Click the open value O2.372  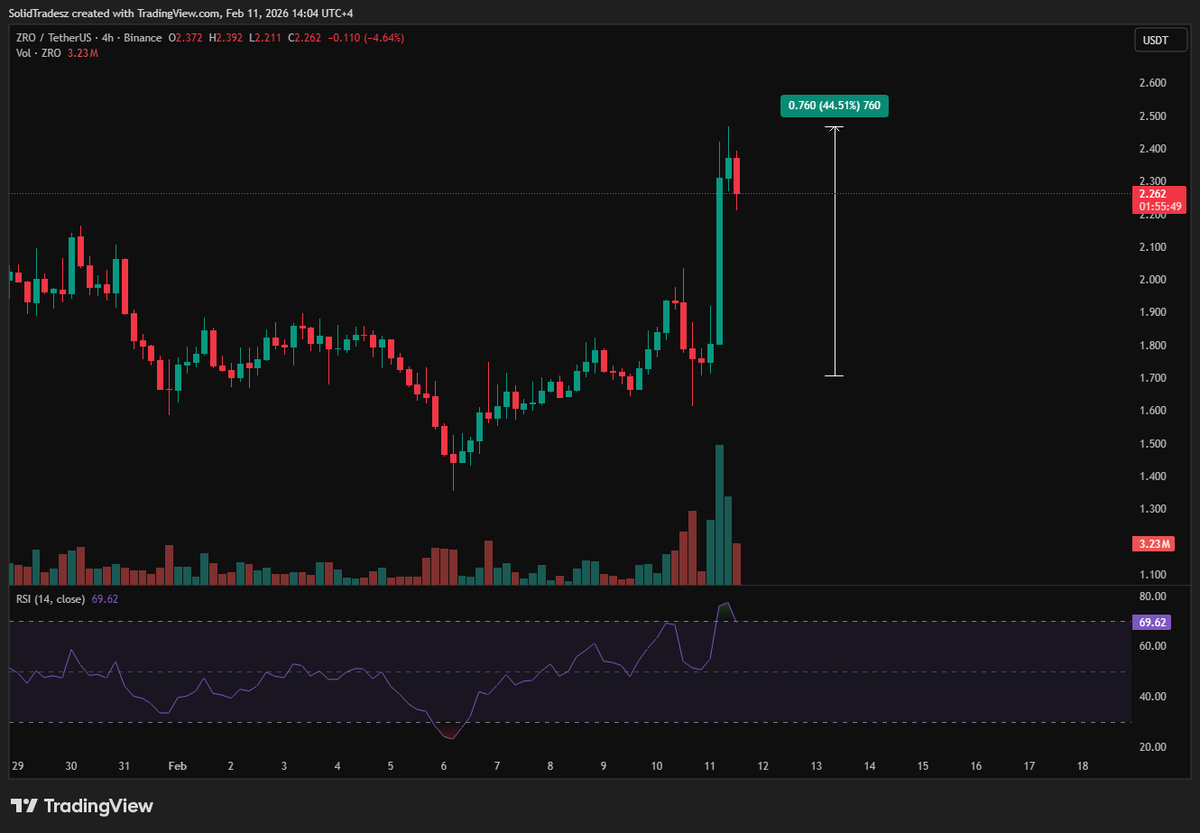[187, 38]
